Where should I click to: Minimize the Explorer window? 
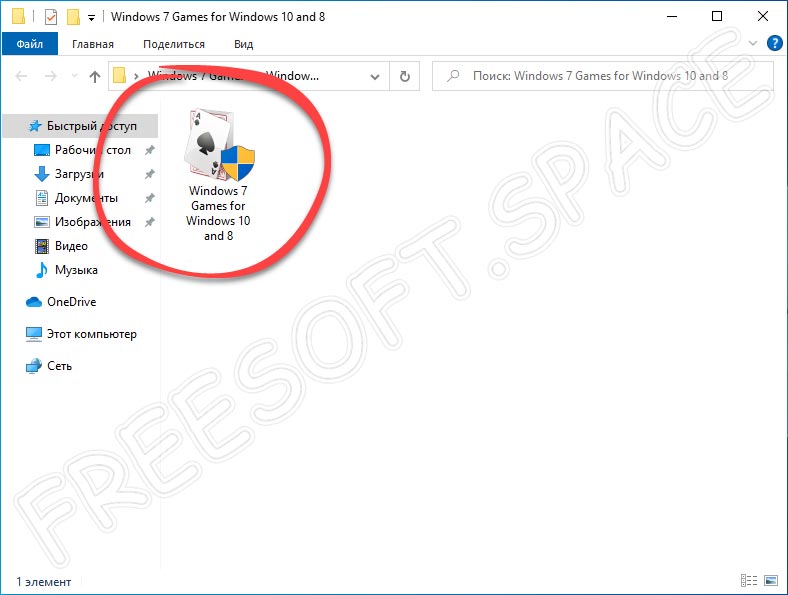(671, 17)
